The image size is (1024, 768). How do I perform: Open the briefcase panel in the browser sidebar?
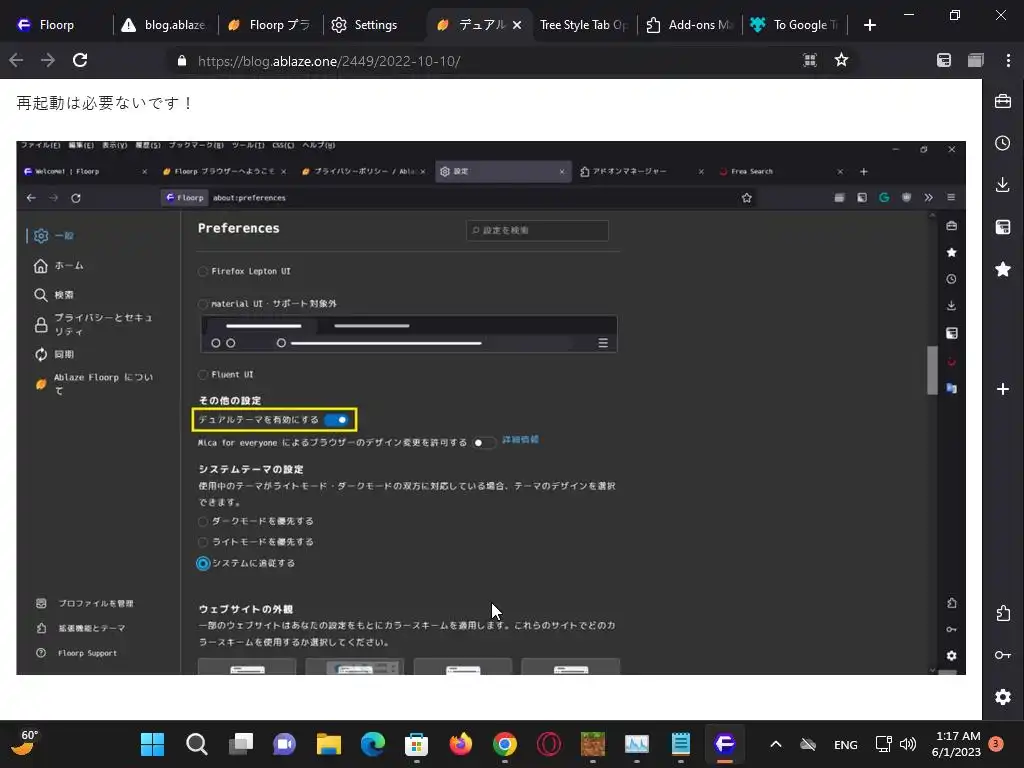pyautogui.click(x=1002, y=101)
